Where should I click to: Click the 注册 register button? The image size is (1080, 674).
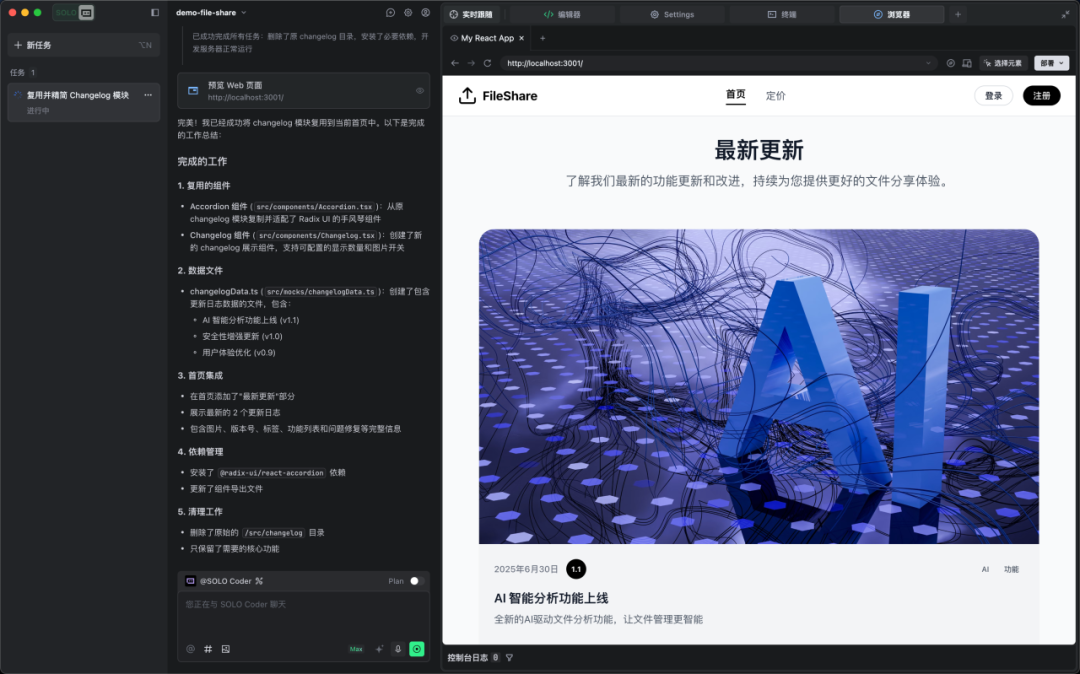(1041, 96)
